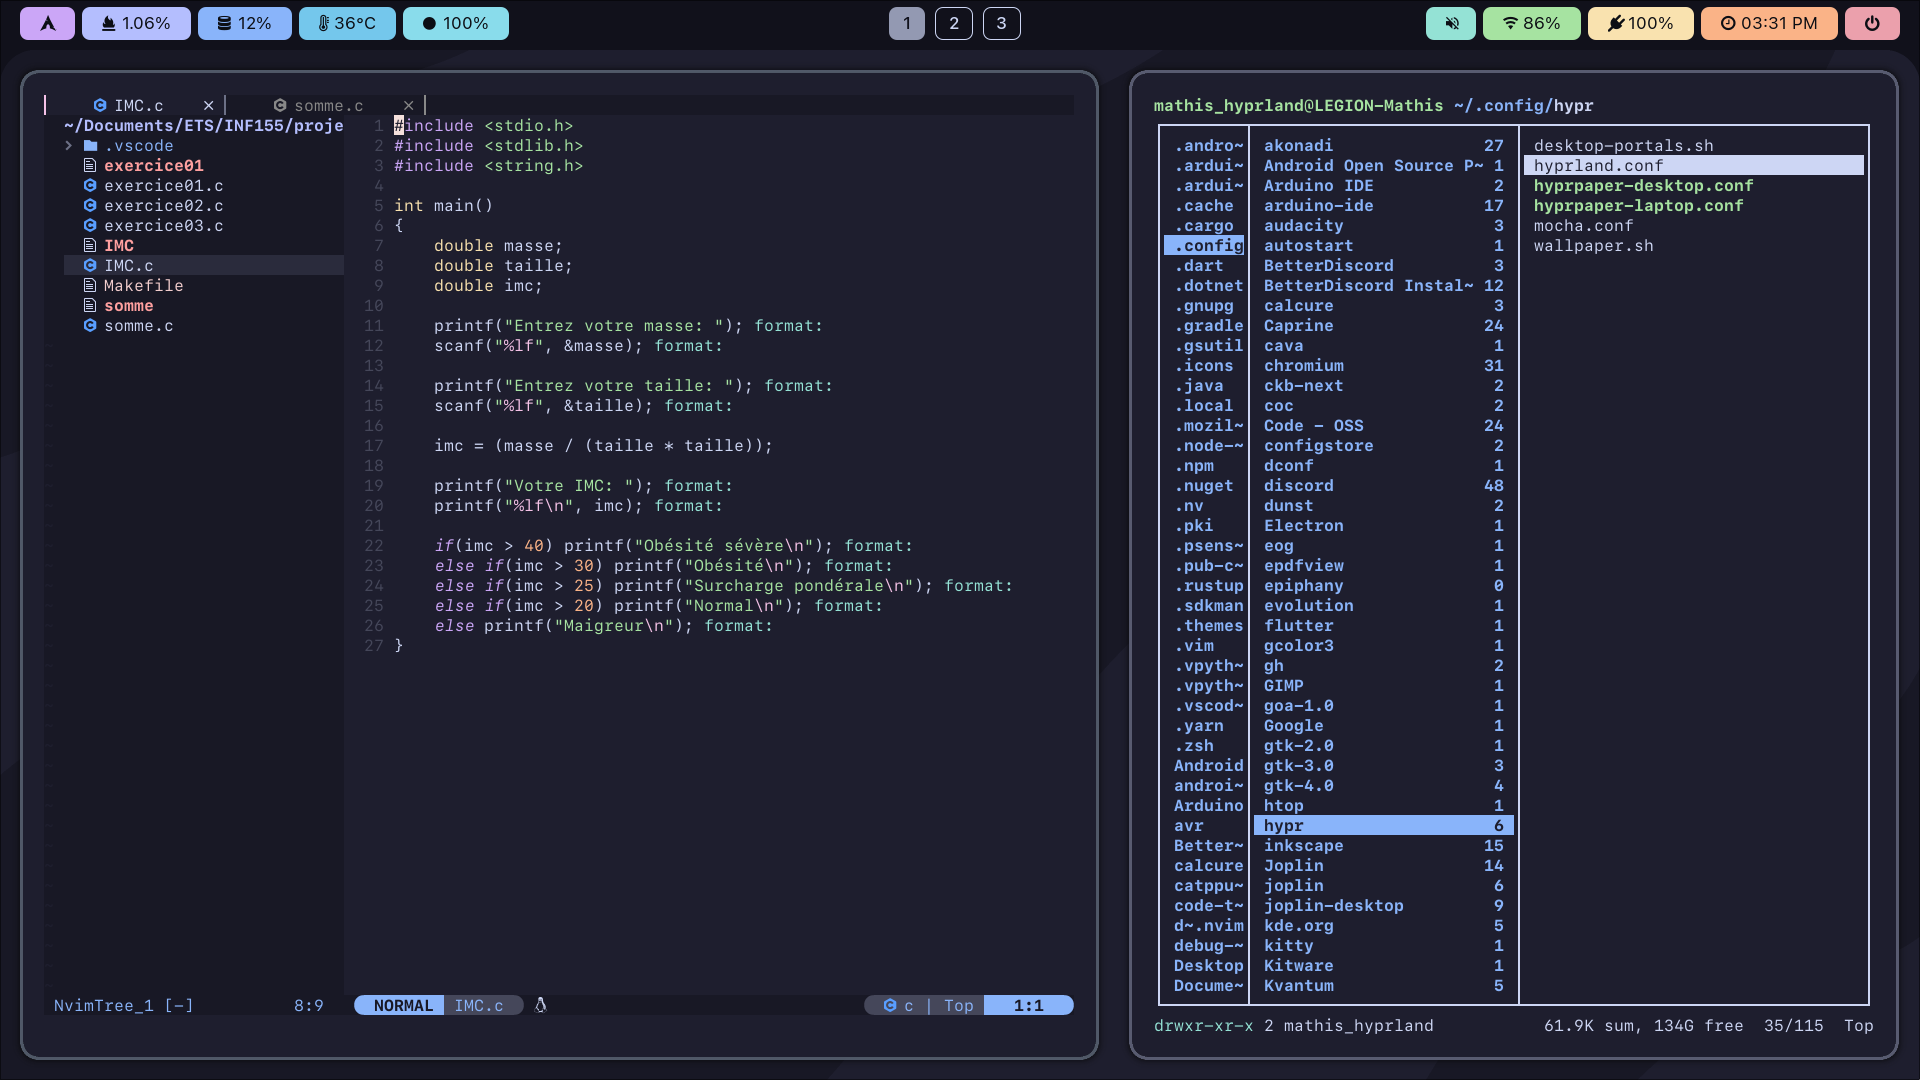Expand the .vscode folder chevron

pos(69,145)
